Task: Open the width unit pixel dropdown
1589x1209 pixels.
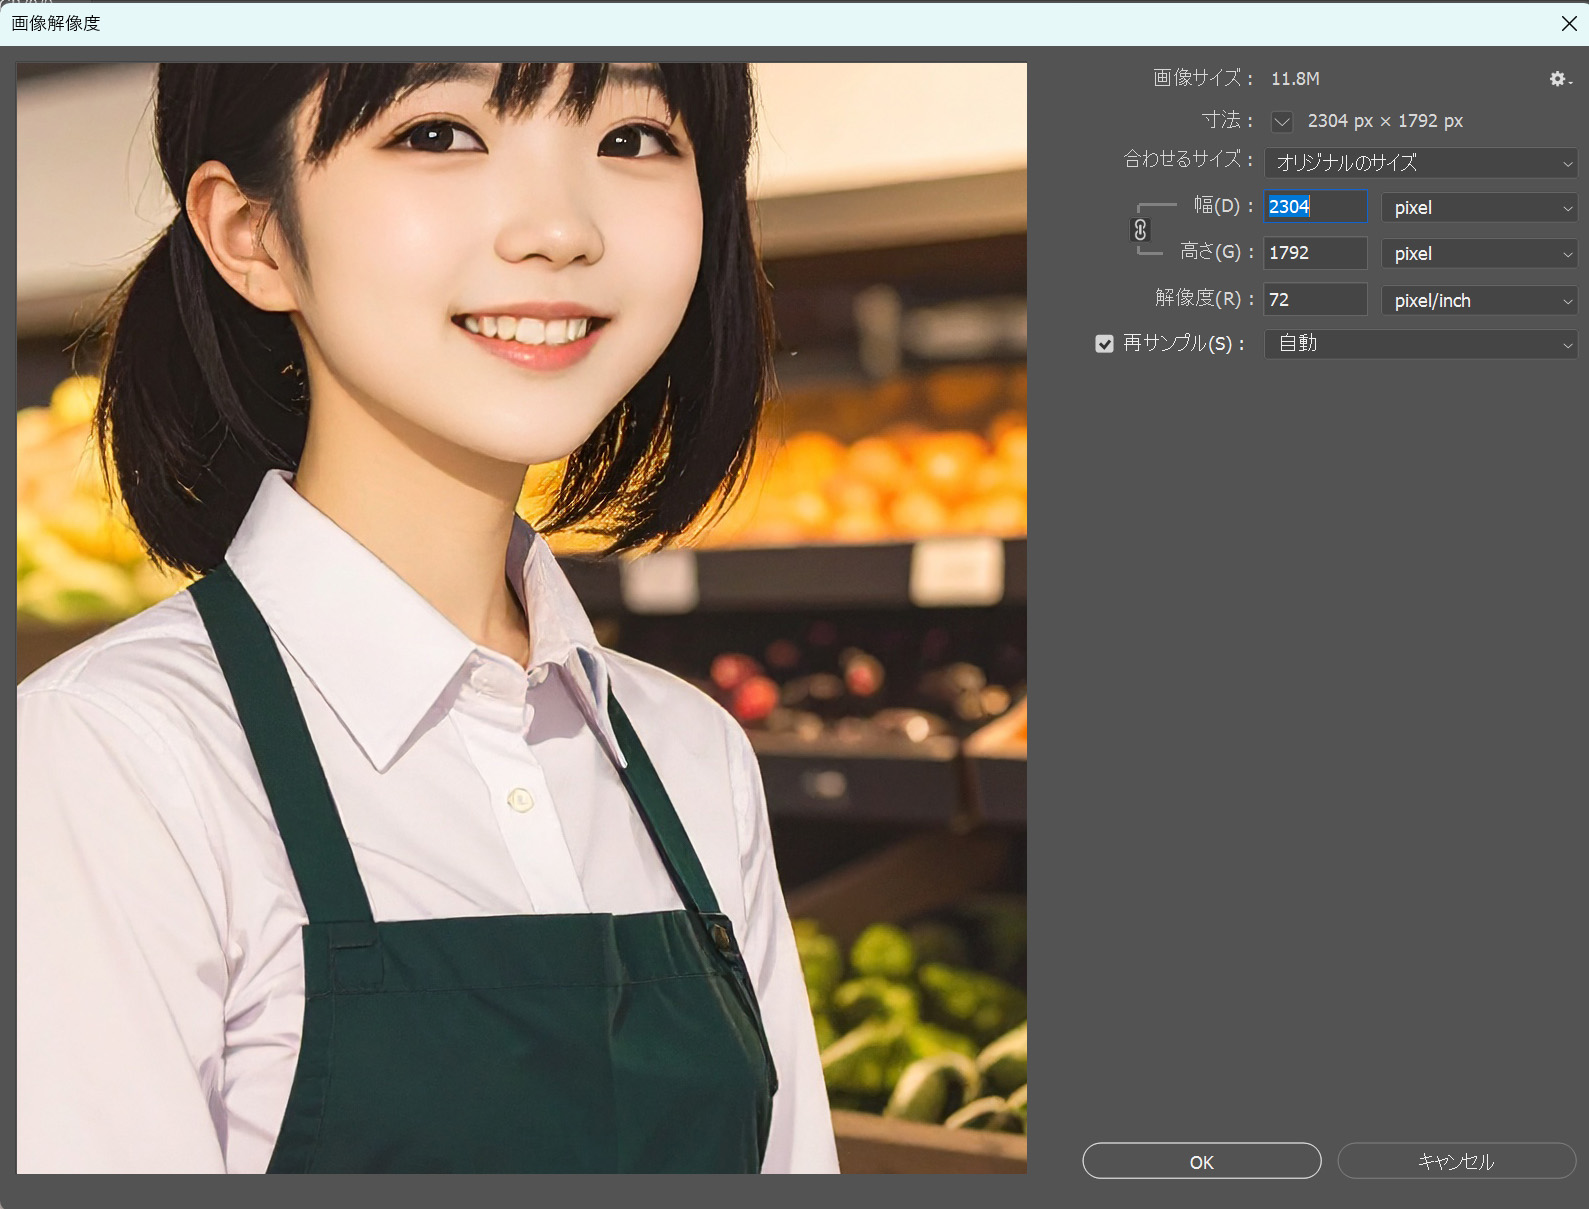Action: 1479,208
